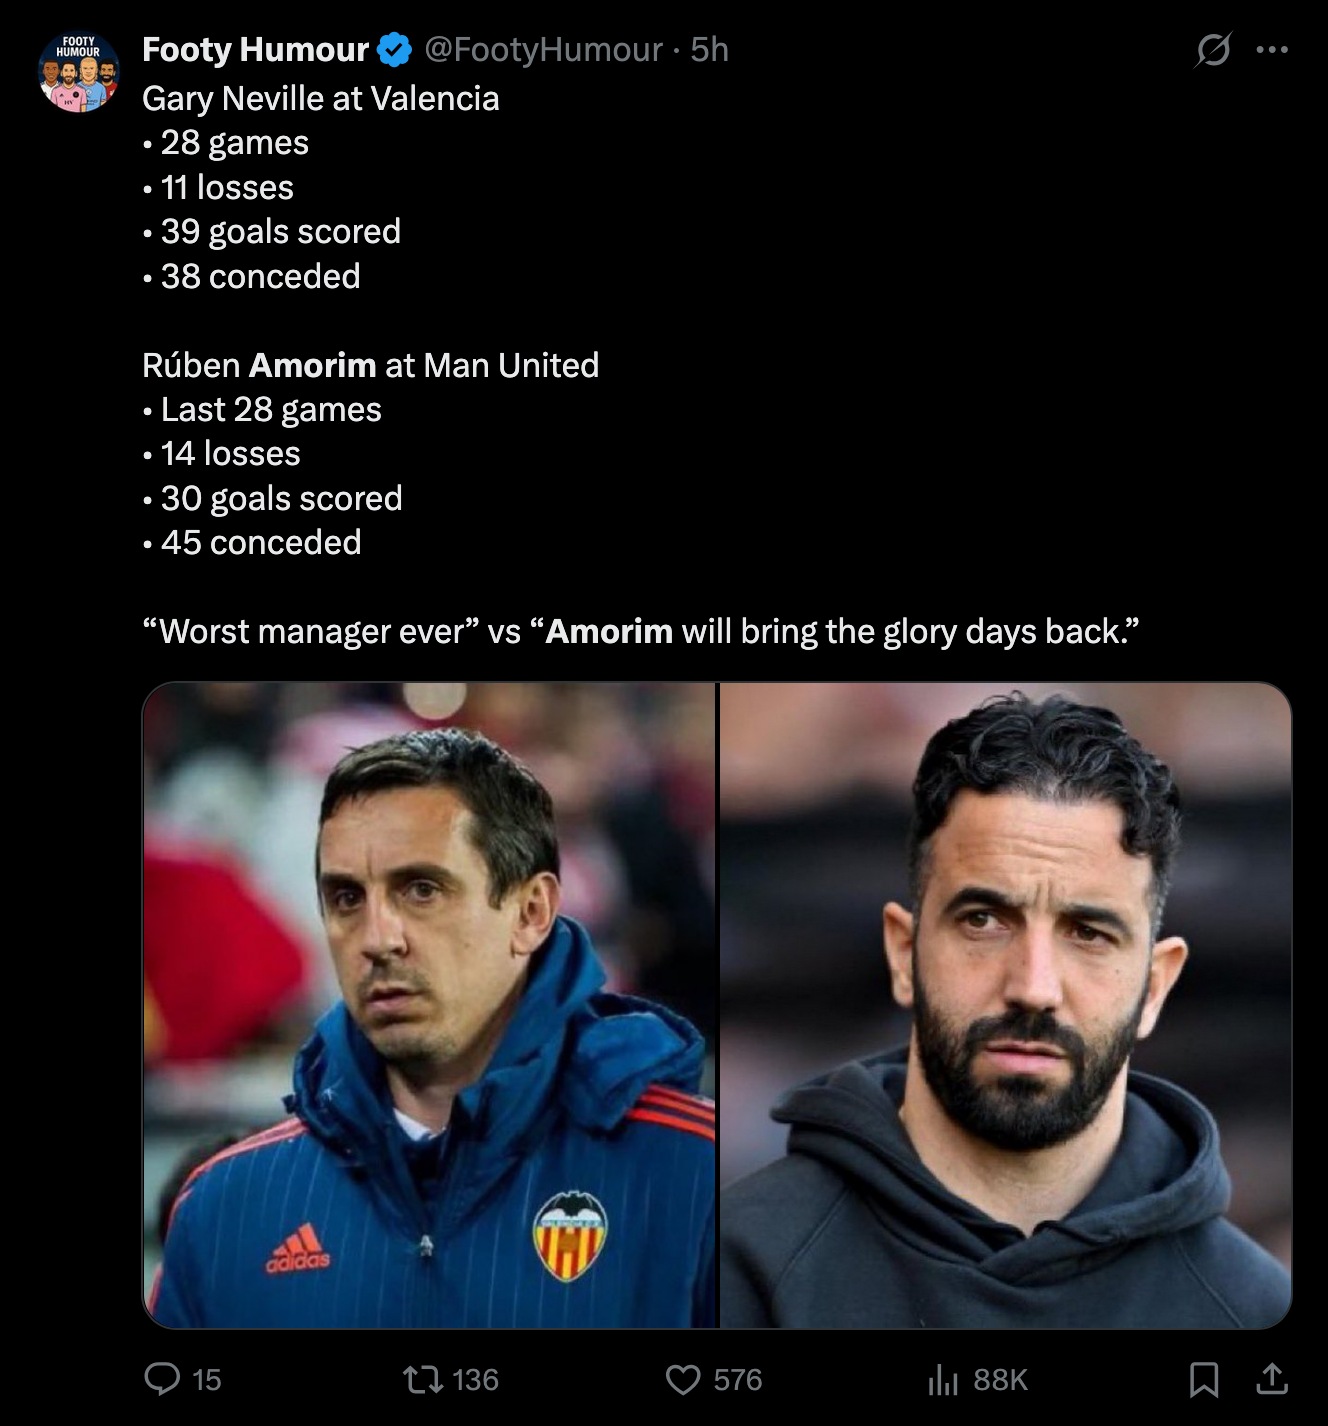The image size is (1328, 1426).
Task: Open the @FootyHumour handle link
Action: pyautogui.click(x=543, y=49)
